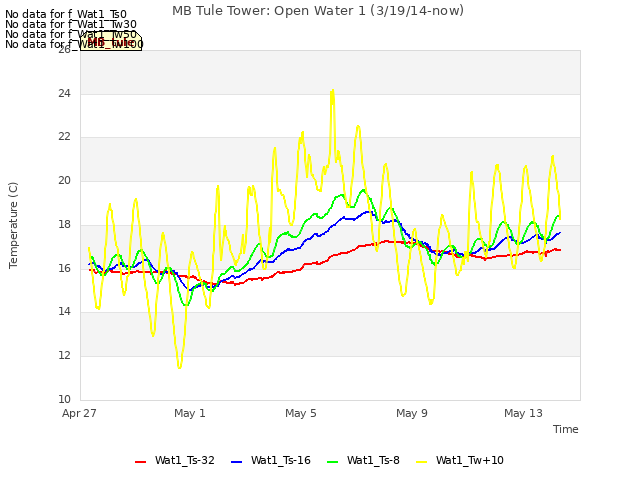Click the yellow Wat1_Tw+10 legend swatch
Viewport: 640px width, 480px height.
421,462
